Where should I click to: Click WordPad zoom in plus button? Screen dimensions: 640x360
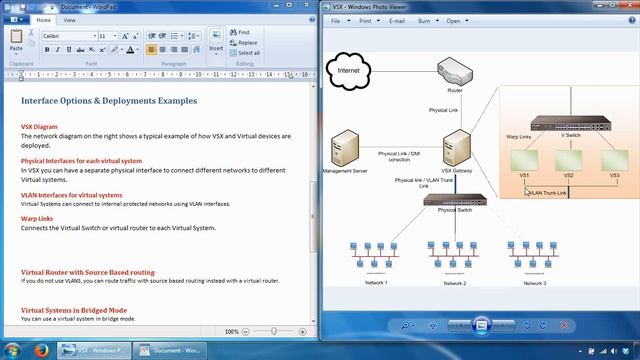click(x=302, y=332)
